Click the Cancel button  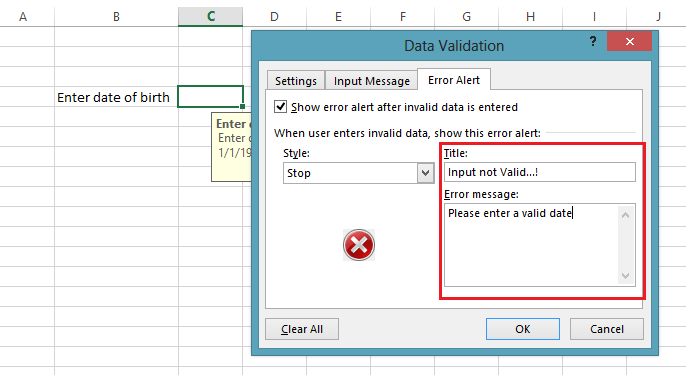[x=607, y=329]
